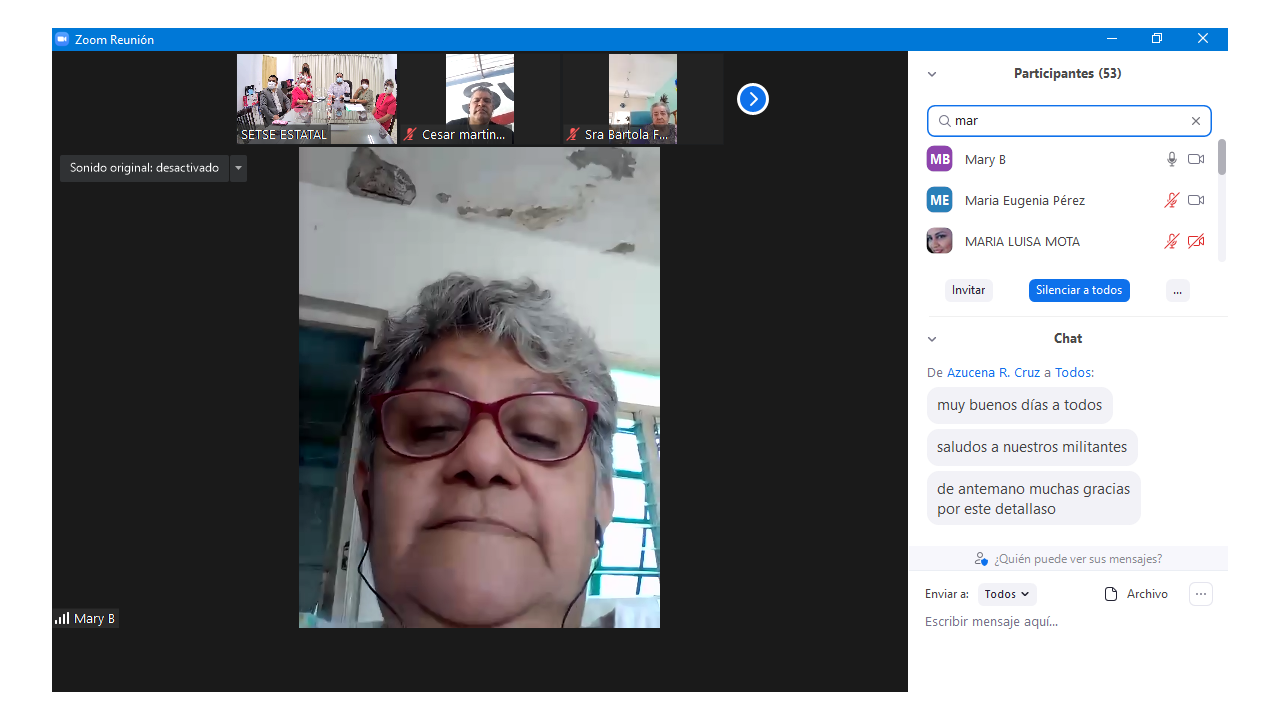Click Mary B main video feed

[x=479, y=388]
